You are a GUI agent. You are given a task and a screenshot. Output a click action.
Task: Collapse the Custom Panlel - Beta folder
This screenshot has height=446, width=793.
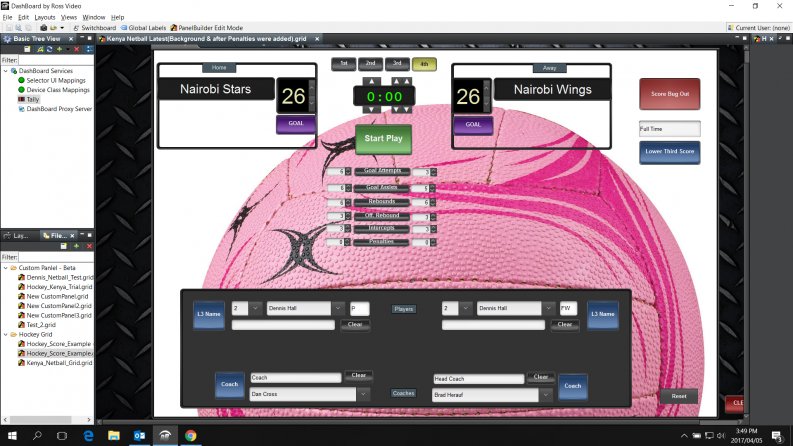pyautogui.click(x=6, y=268)
